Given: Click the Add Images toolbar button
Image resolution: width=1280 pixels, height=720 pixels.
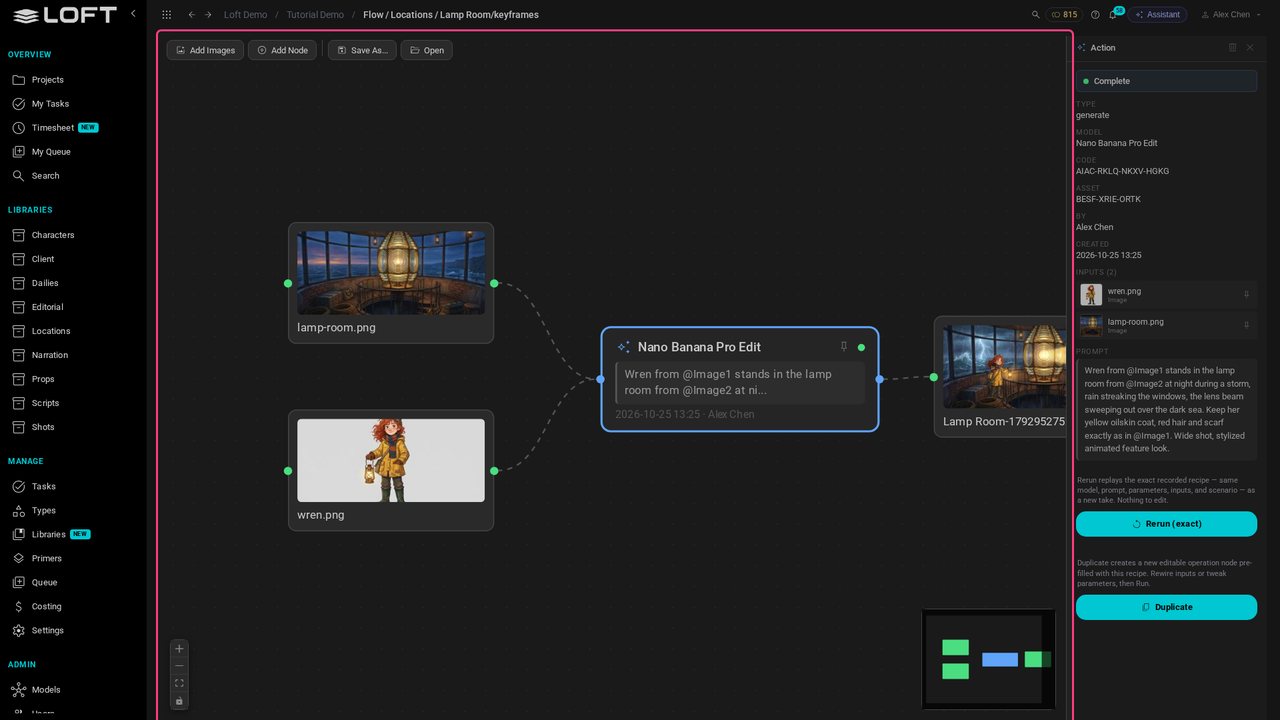Looking at the screenshot, I should coord(205,50).
